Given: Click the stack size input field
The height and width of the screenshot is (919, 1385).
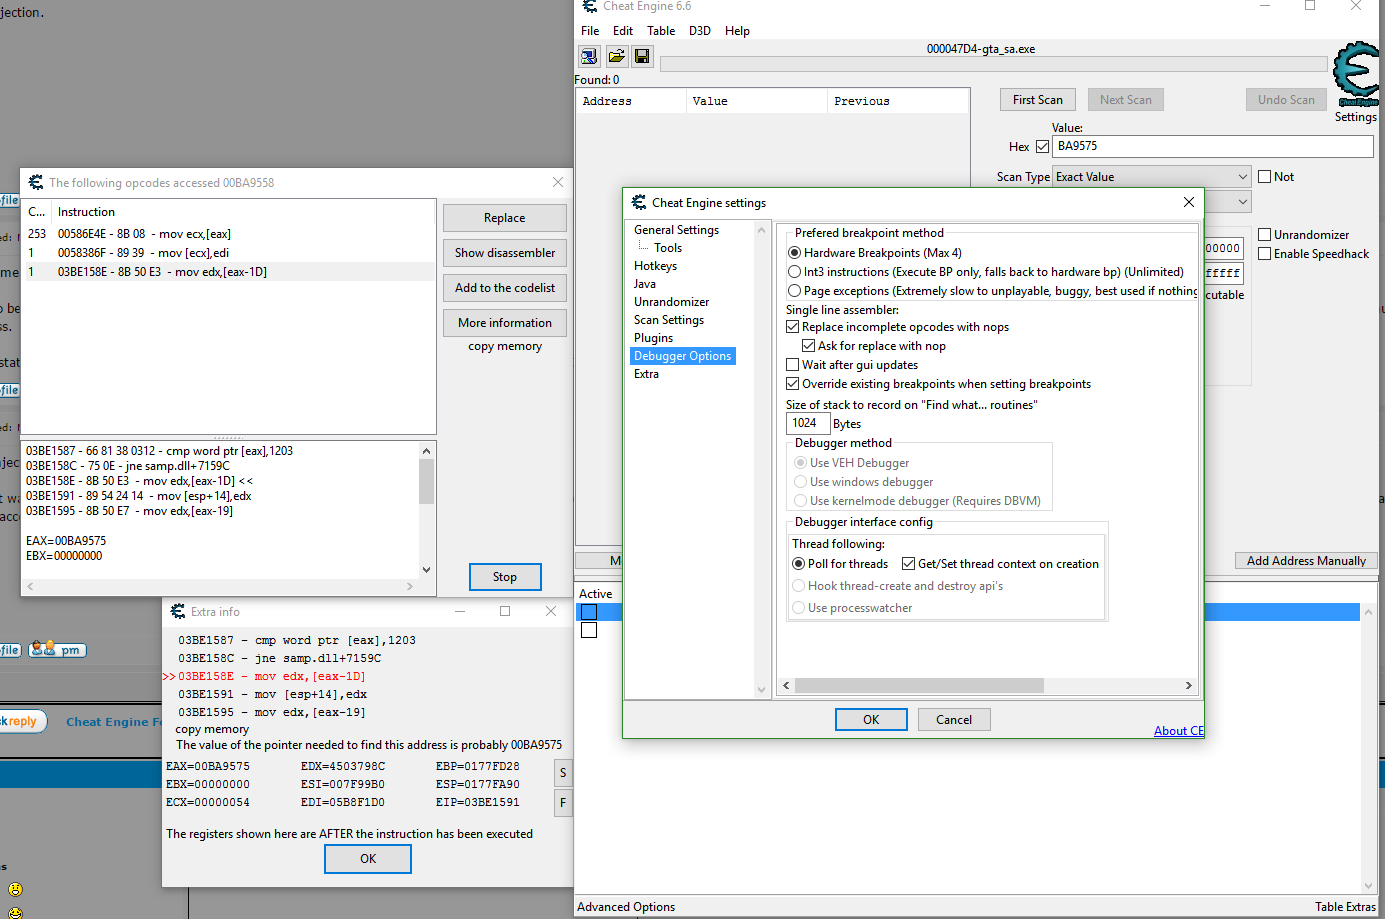Looking at the screenshot, I should click(x=807, y=423).
